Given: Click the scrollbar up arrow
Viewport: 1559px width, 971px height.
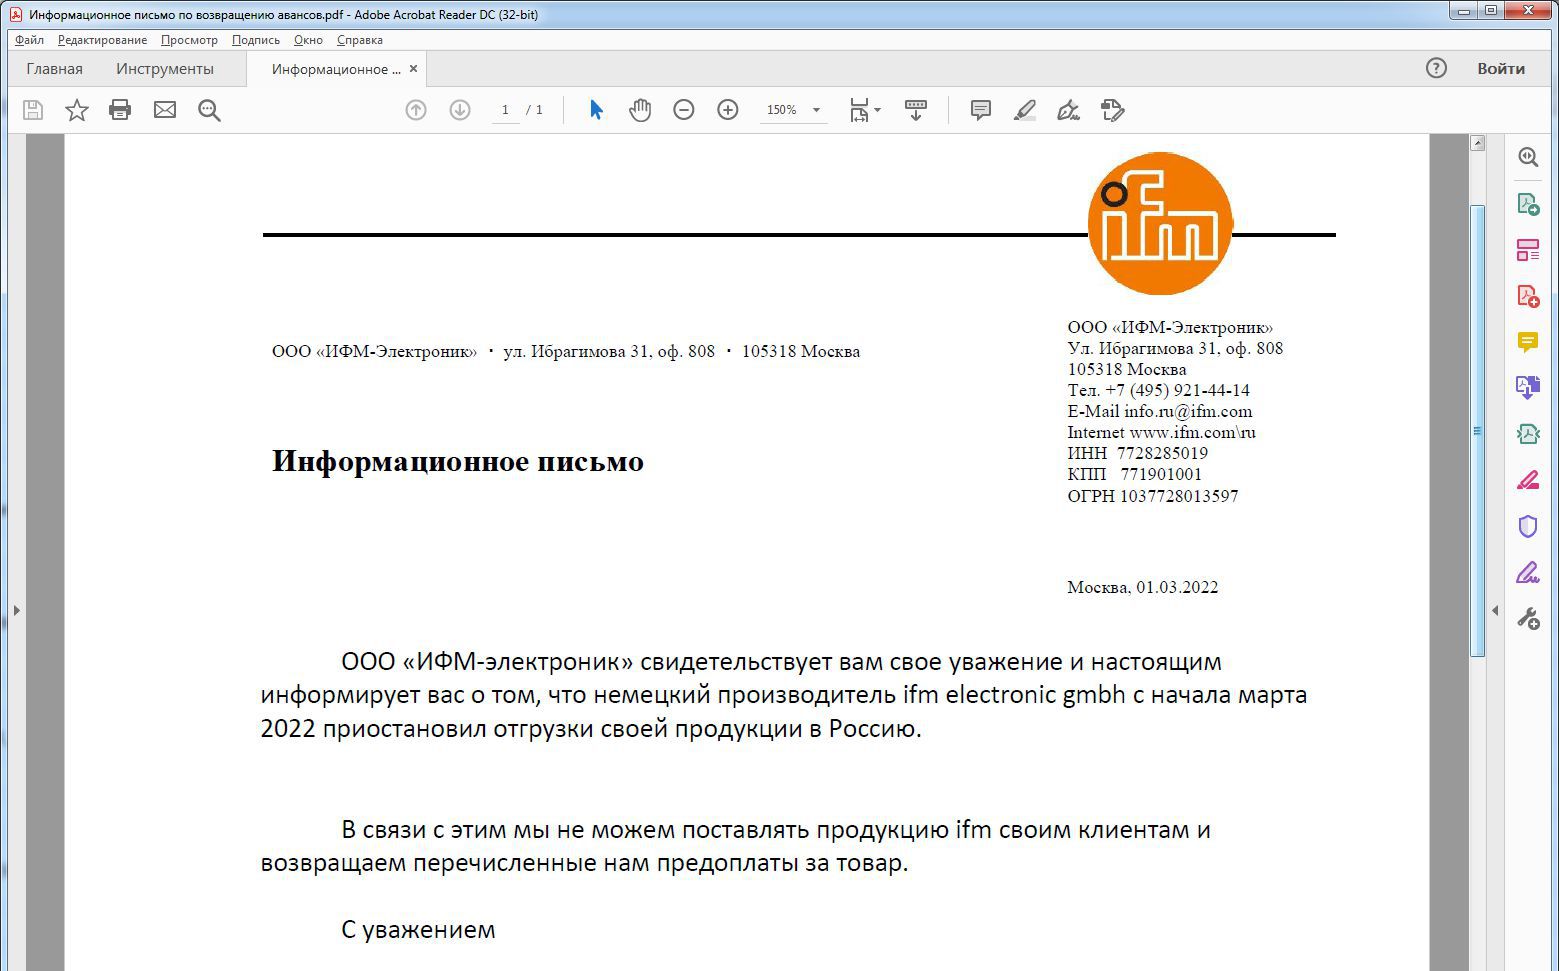Looking at the screenshot, I should tap(1478, 143).
